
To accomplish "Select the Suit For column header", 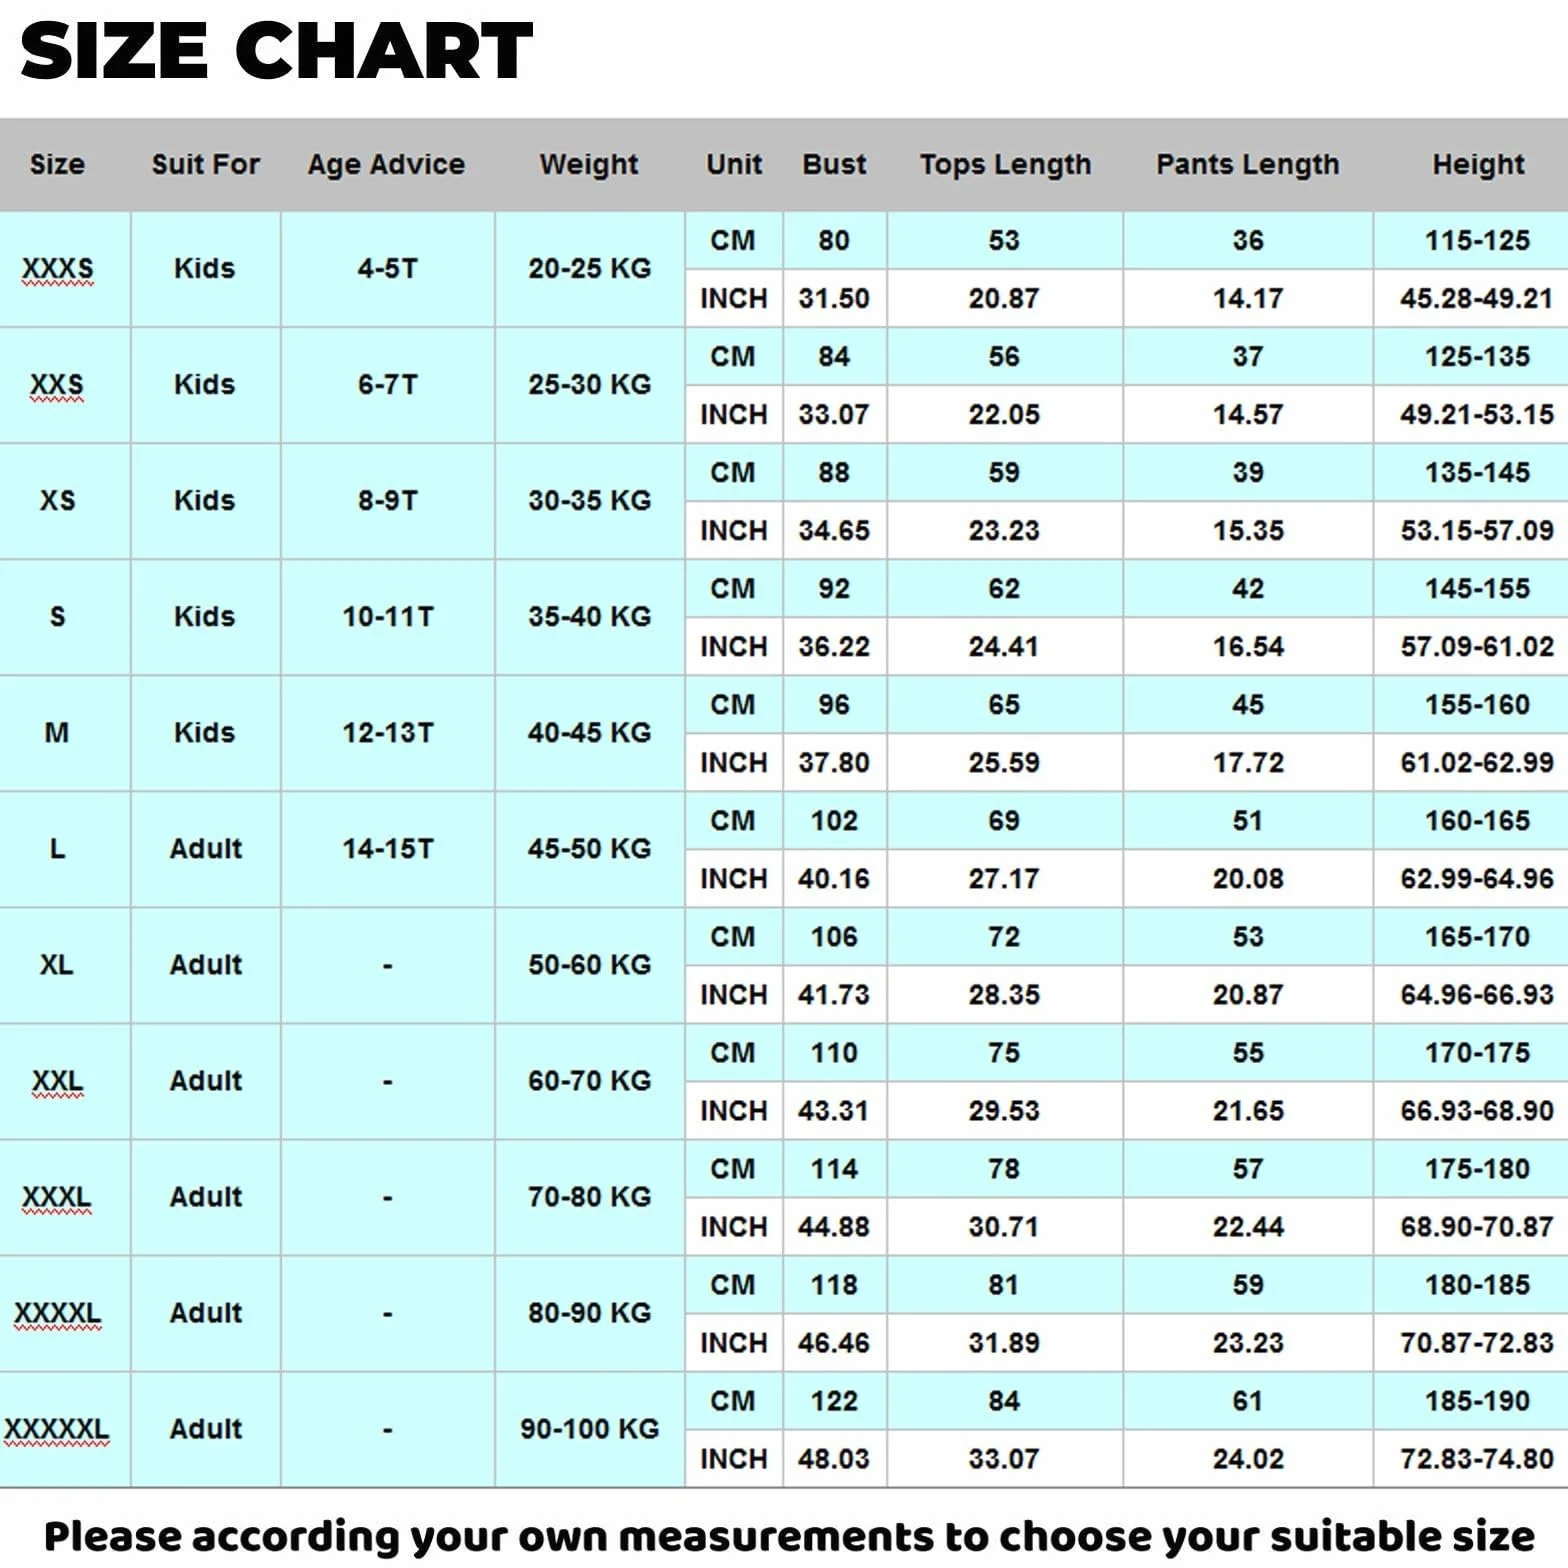I will (x=205, y=164).
